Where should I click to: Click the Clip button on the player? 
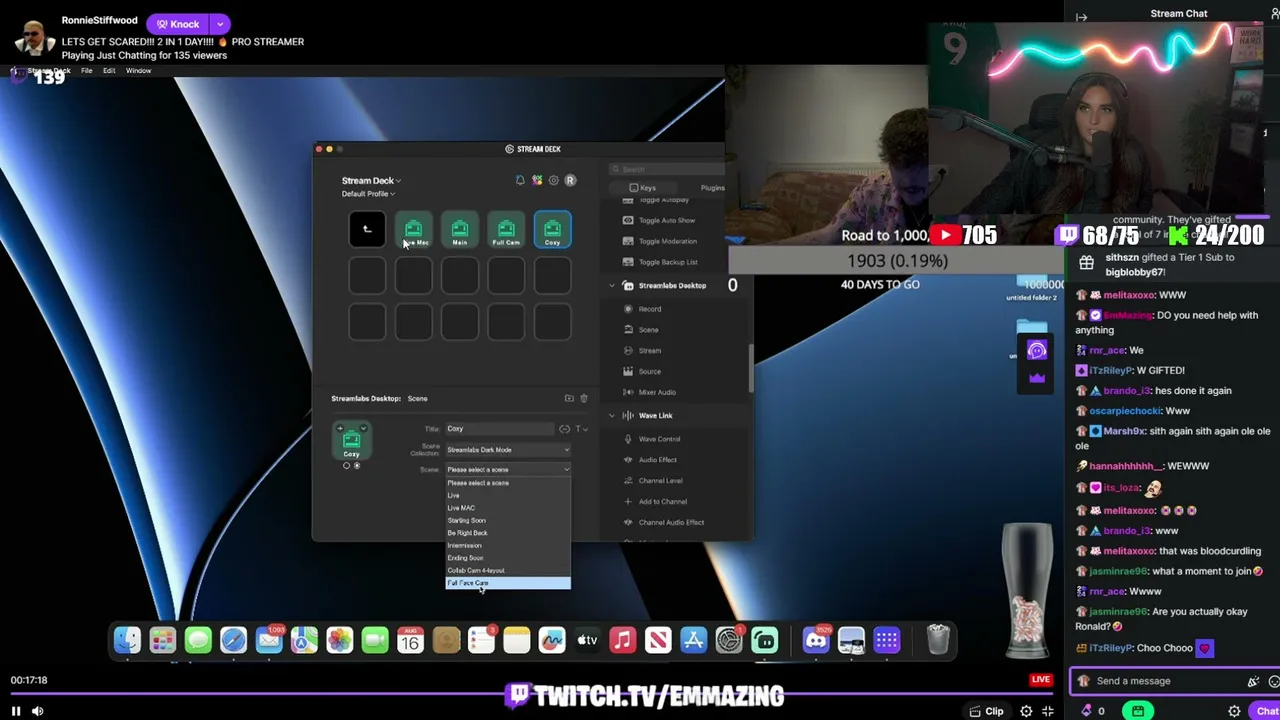pyautogui.click(x=987, y=711)
